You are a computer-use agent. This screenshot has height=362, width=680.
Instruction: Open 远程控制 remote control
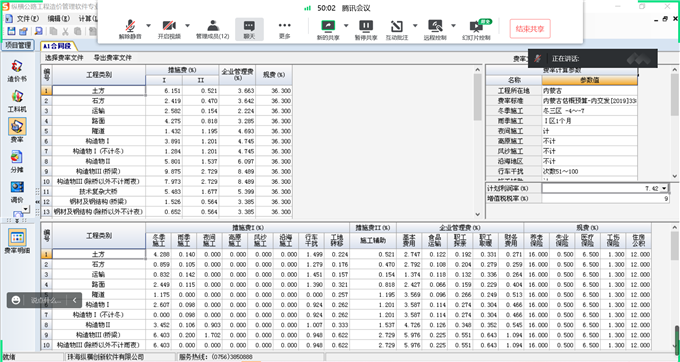coord(435,29)
